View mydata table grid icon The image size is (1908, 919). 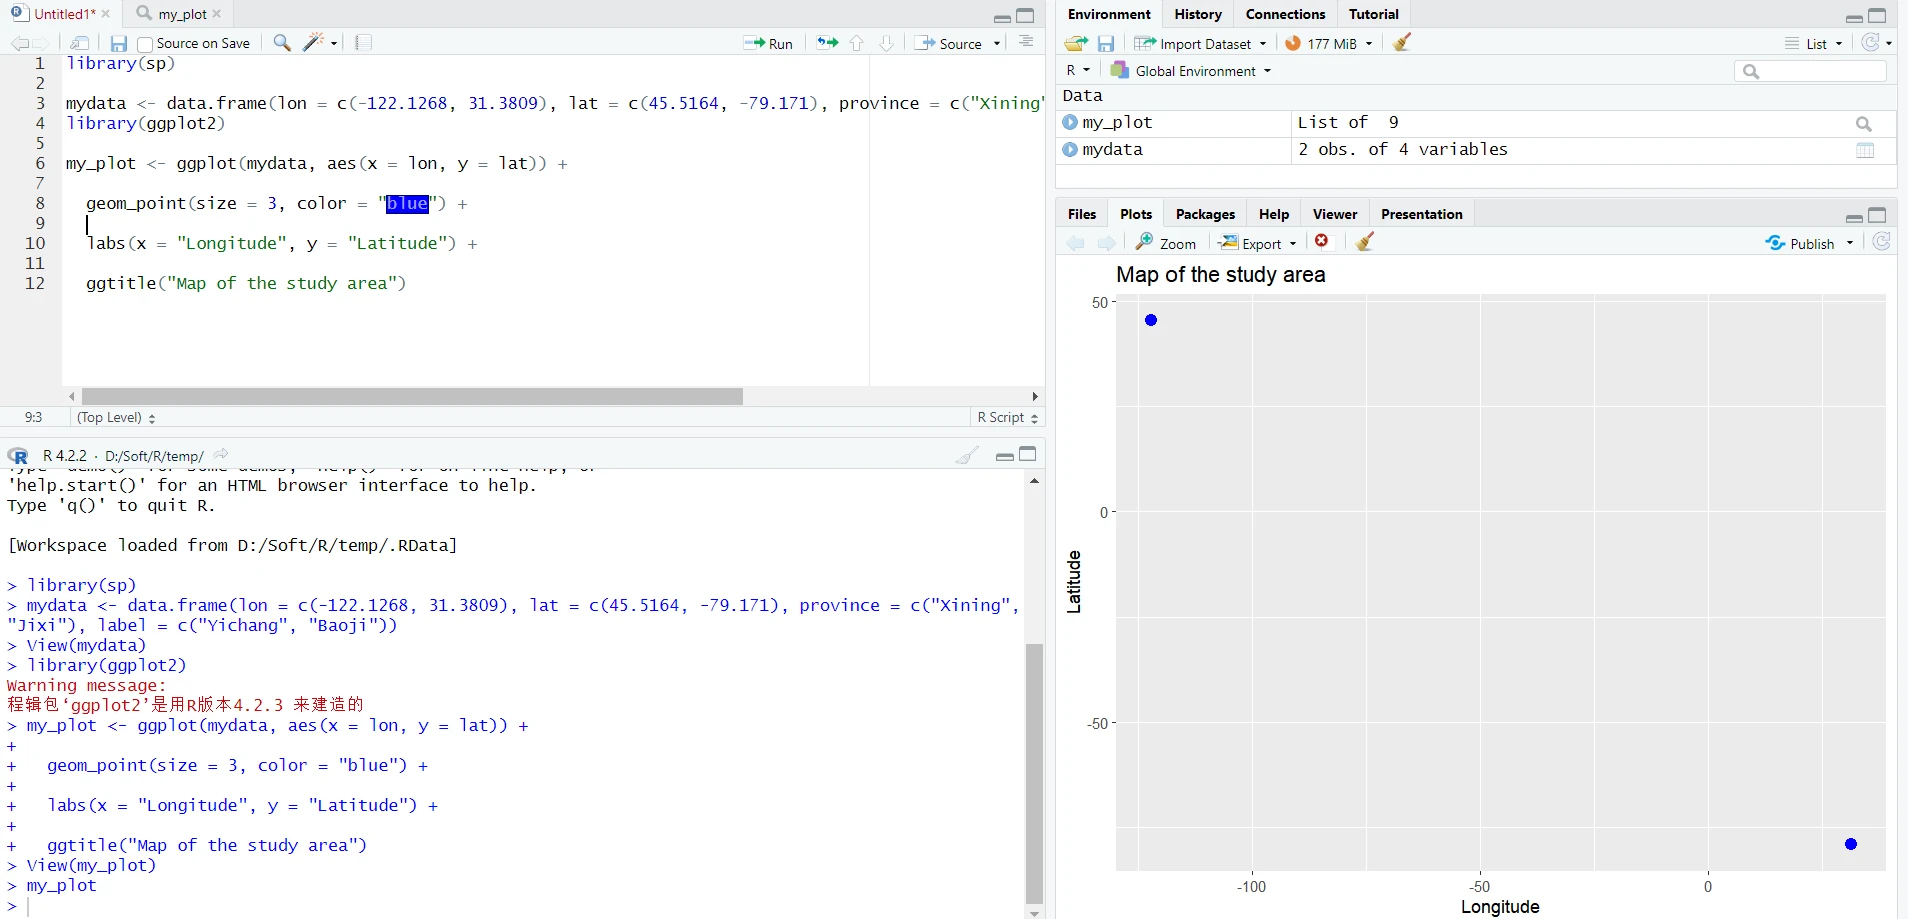(x=1865, y=150)
